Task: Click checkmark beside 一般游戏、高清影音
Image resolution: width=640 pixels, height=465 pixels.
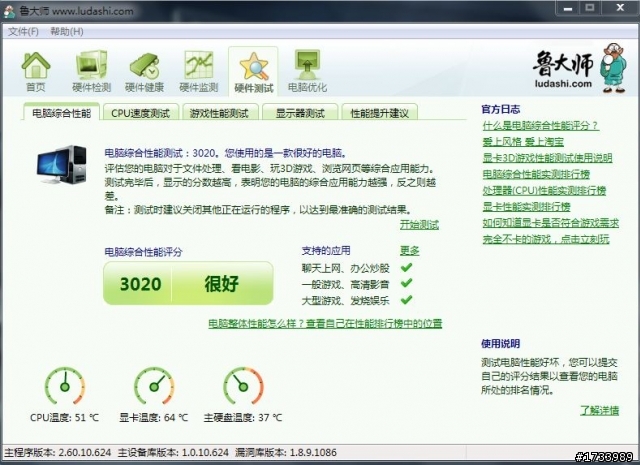Action: pos(406,283)
